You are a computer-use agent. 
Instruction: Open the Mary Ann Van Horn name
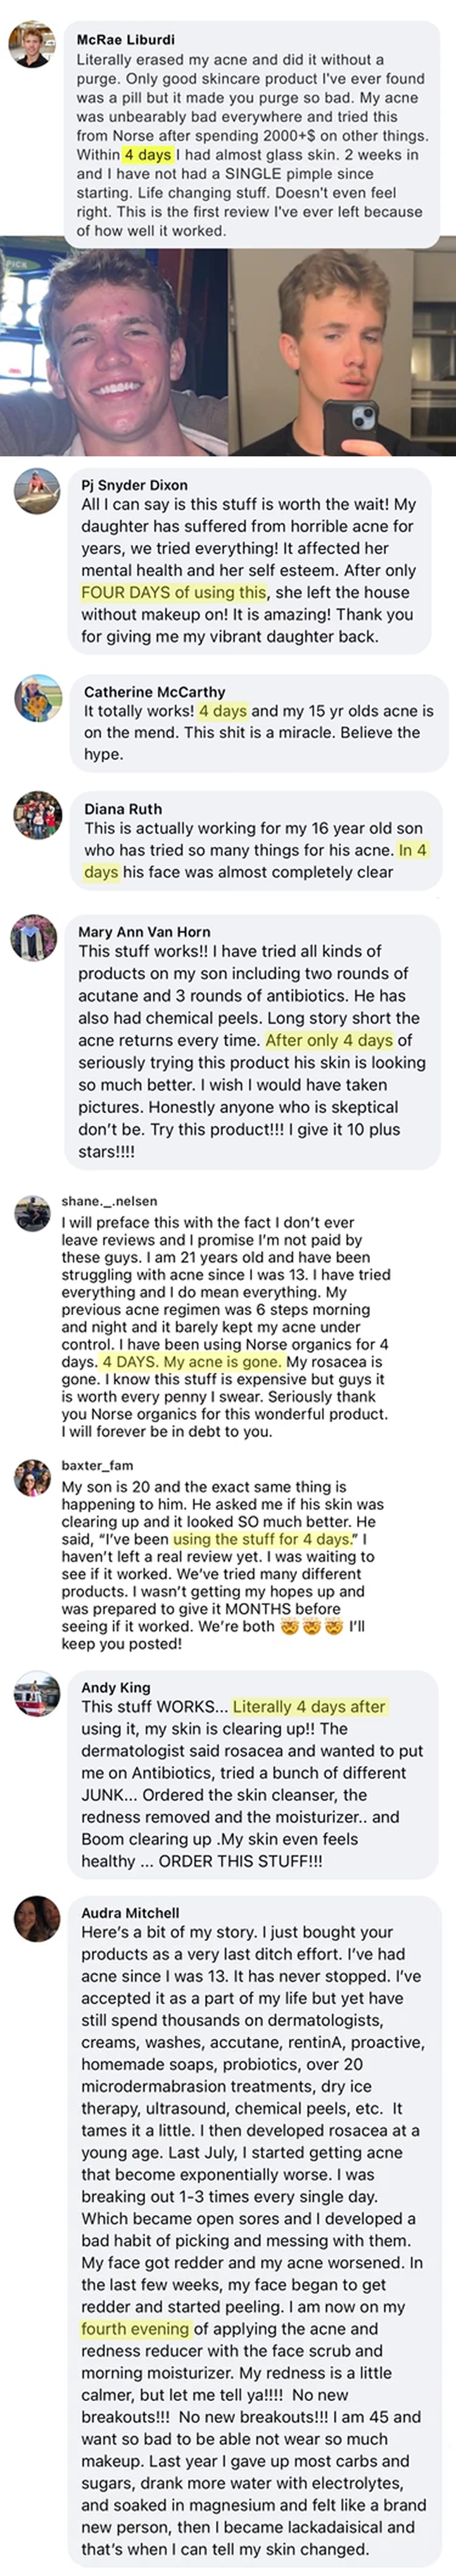tap(144, 932)
